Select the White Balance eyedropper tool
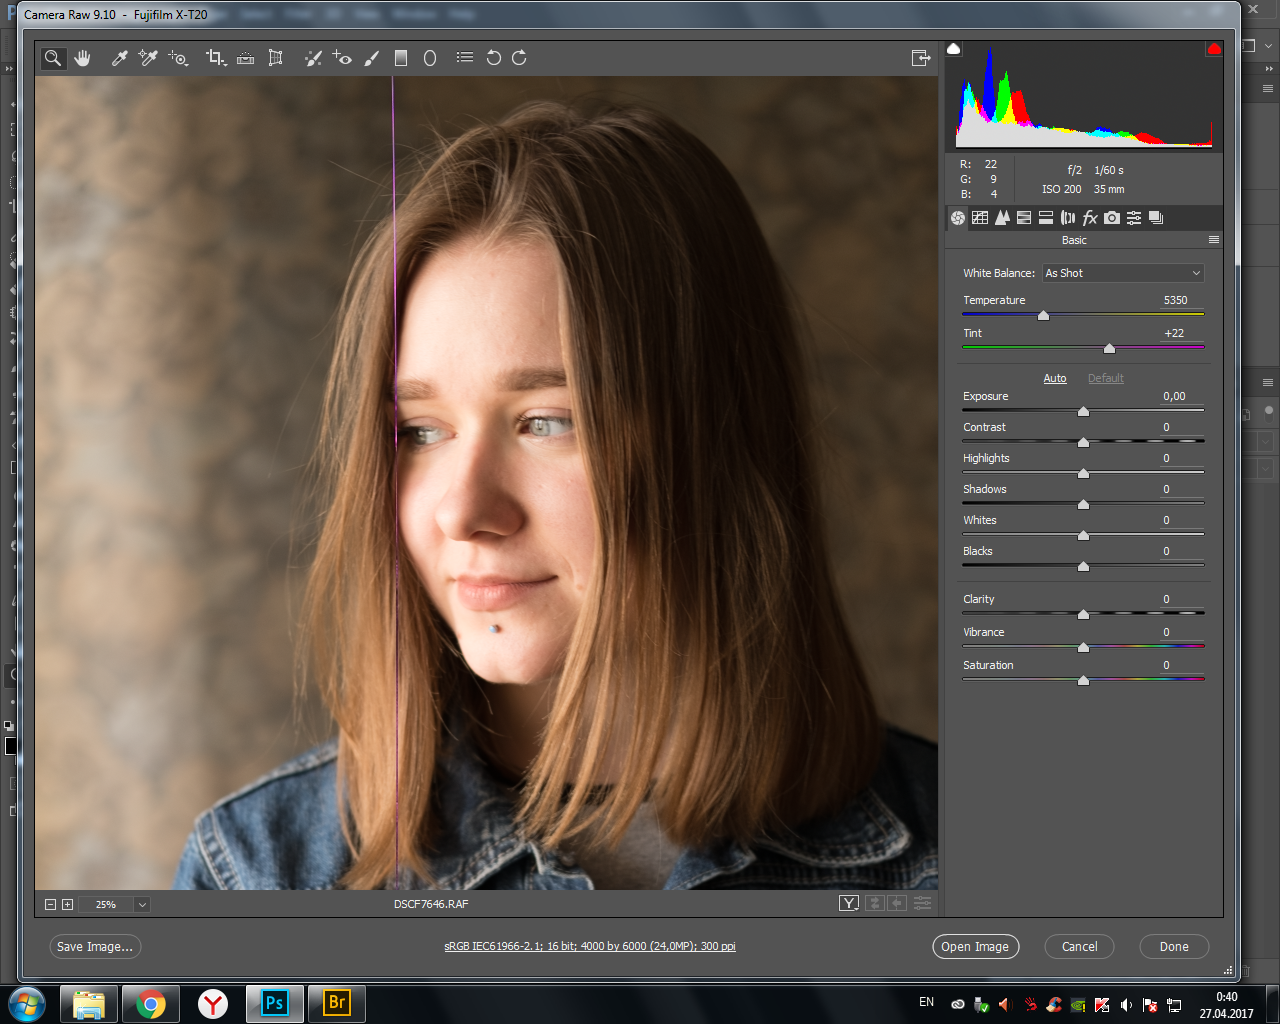This screenshot has width=1280, height=1024. point(119,58)
